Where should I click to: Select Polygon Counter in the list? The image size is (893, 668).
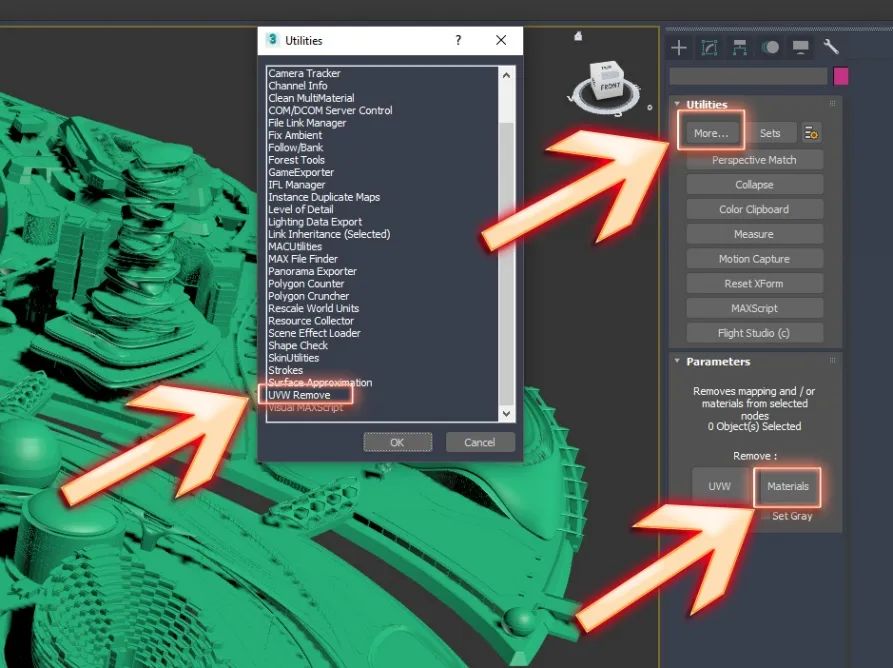point(307,284)
